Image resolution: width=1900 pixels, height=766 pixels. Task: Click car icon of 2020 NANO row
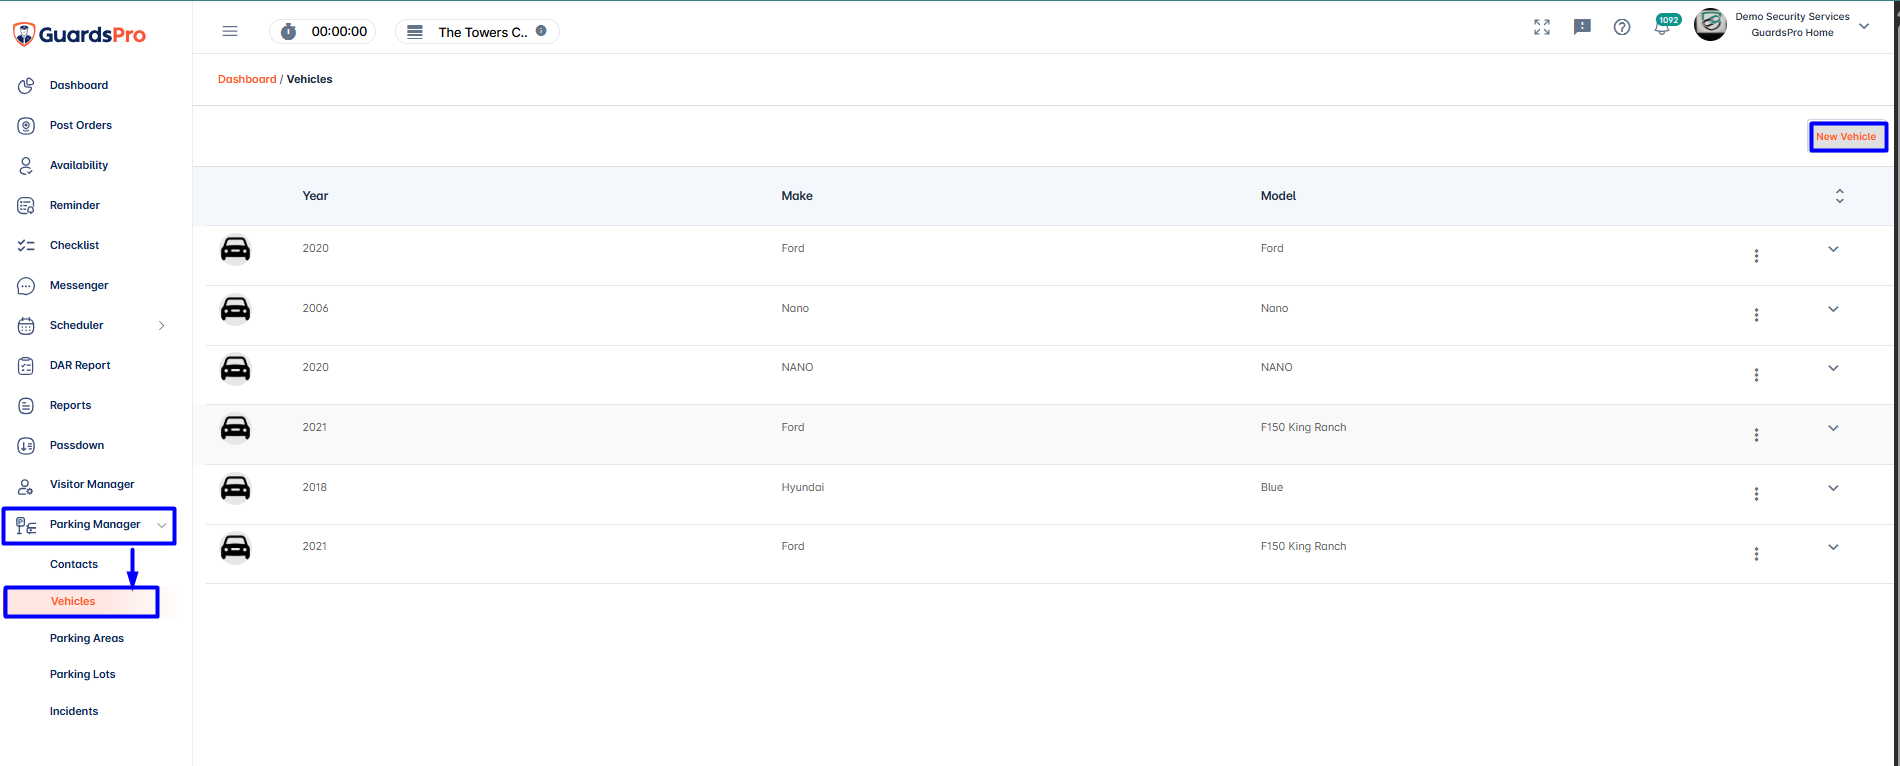pyautogui.click(x=235, y=369)
